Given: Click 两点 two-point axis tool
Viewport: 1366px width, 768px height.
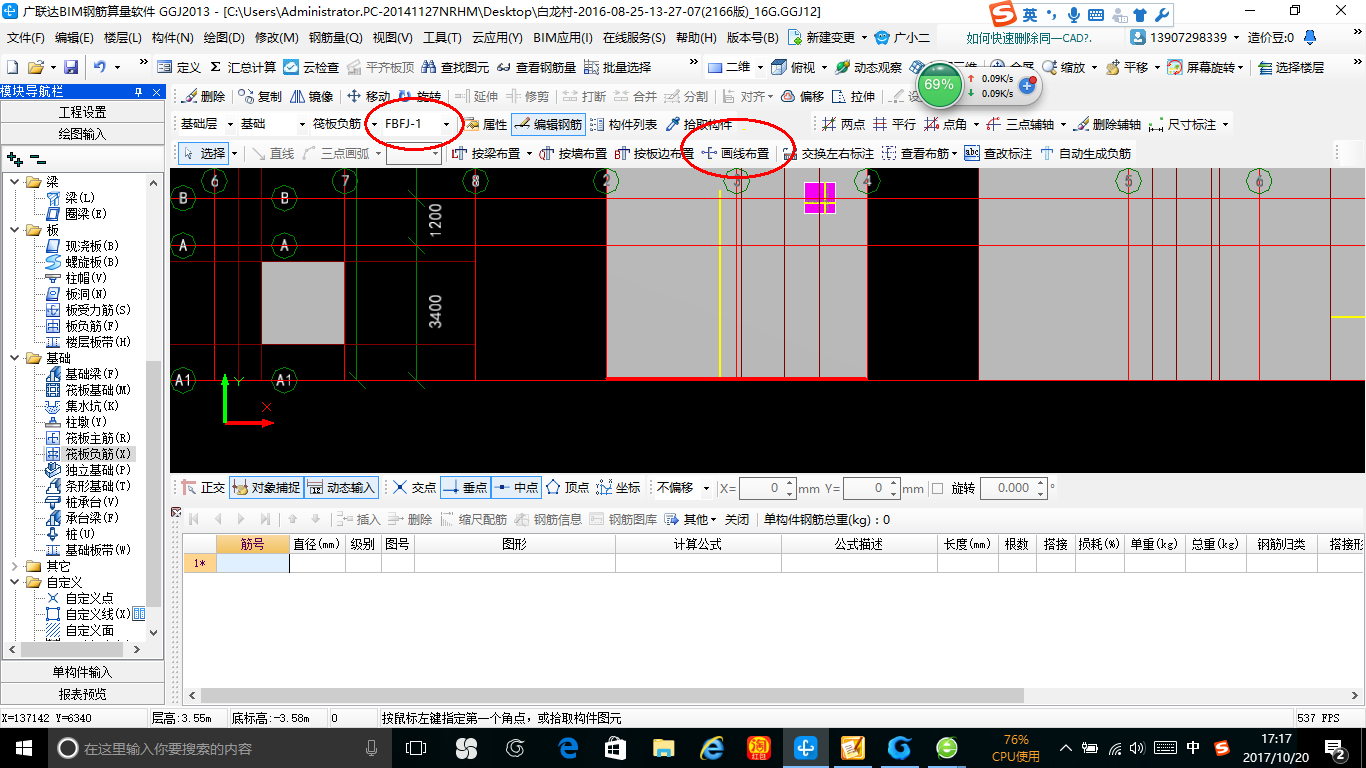Looking at the screenshot, I should click(x=843, y=124).
